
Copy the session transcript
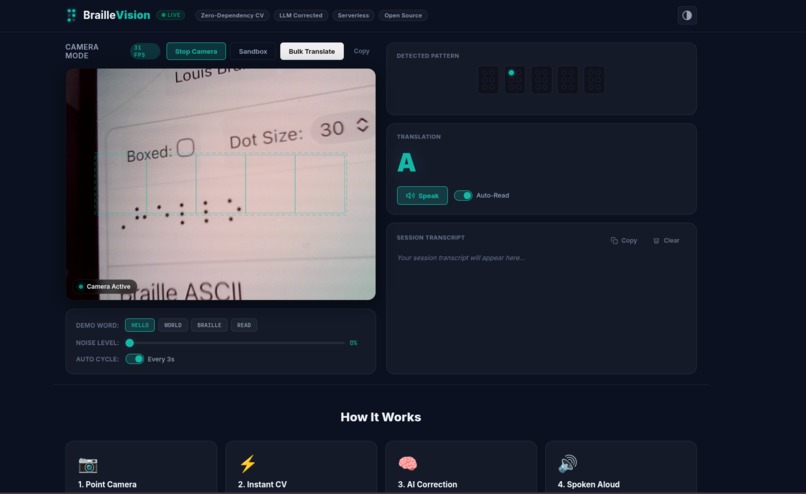click(x=624, y=241)
